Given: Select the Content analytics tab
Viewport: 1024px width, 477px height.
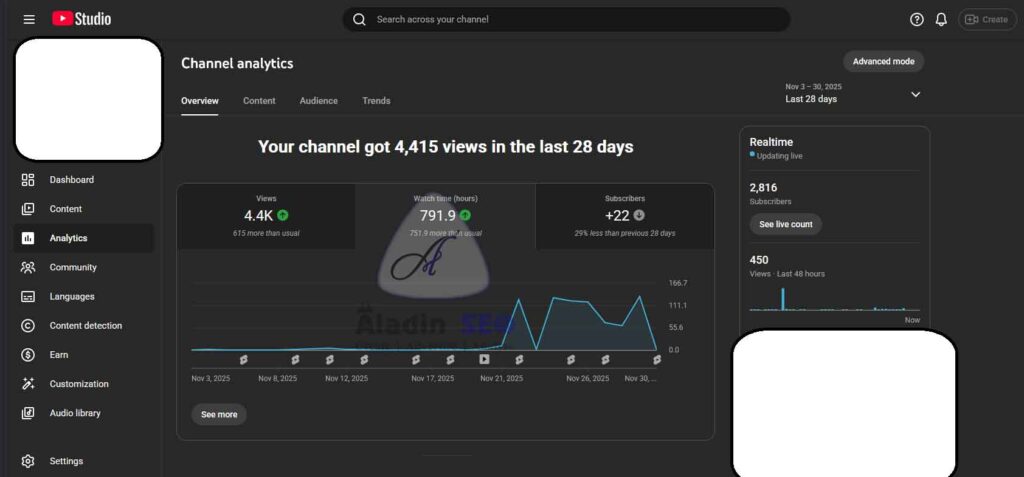Looking at the screenshot, I should 259,101.
